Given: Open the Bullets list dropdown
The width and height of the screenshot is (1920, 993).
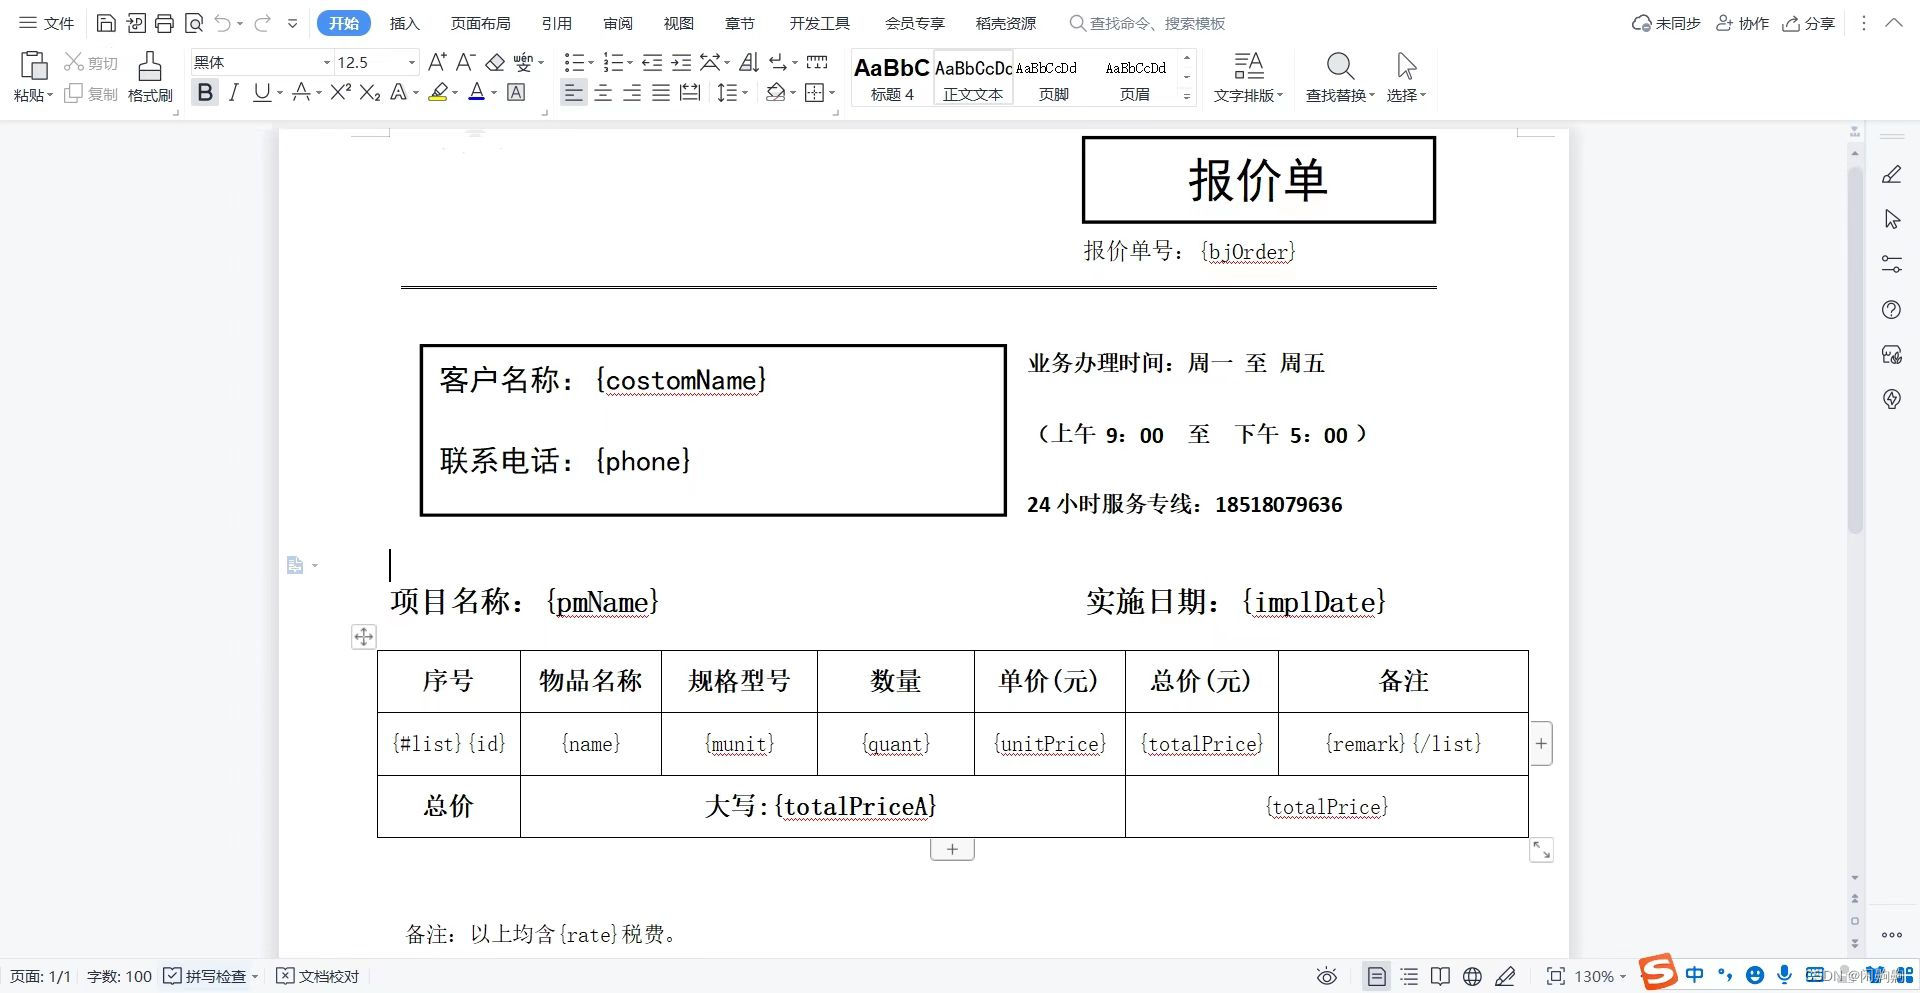Looking at the screenshot, I should pos(591,63).
